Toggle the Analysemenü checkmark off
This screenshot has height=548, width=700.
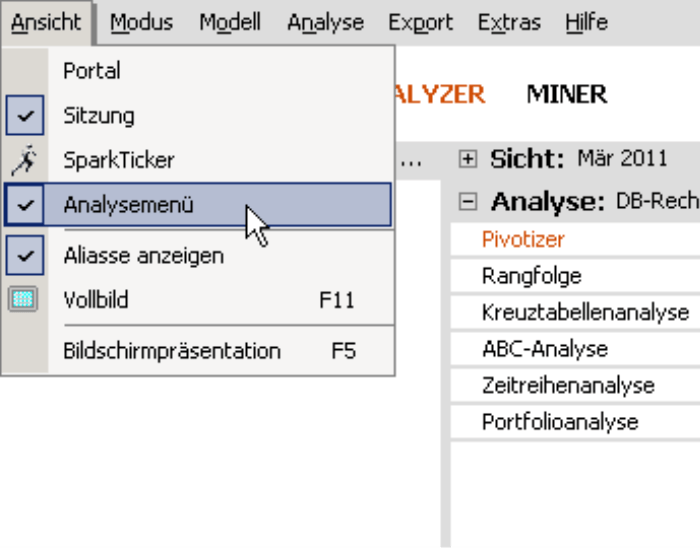pos(25,205)
